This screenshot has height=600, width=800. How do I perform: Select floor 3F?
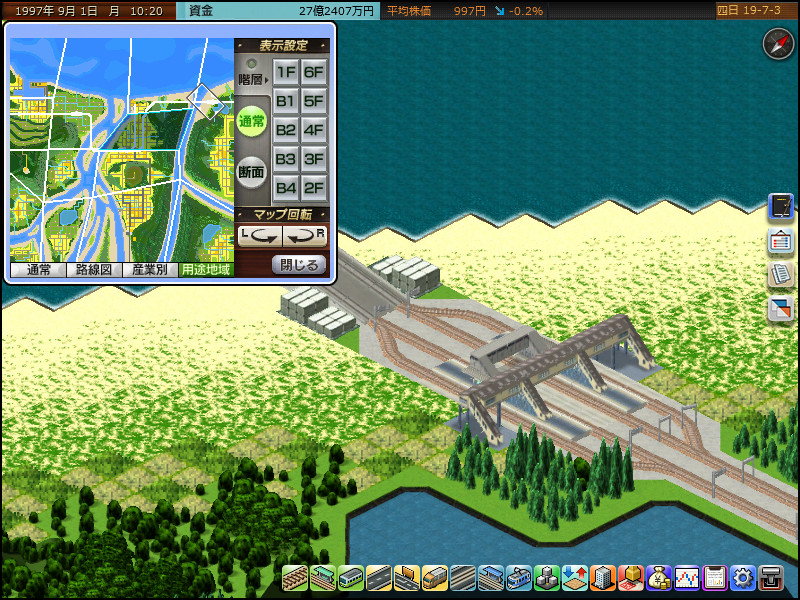[x=313, y=159]
